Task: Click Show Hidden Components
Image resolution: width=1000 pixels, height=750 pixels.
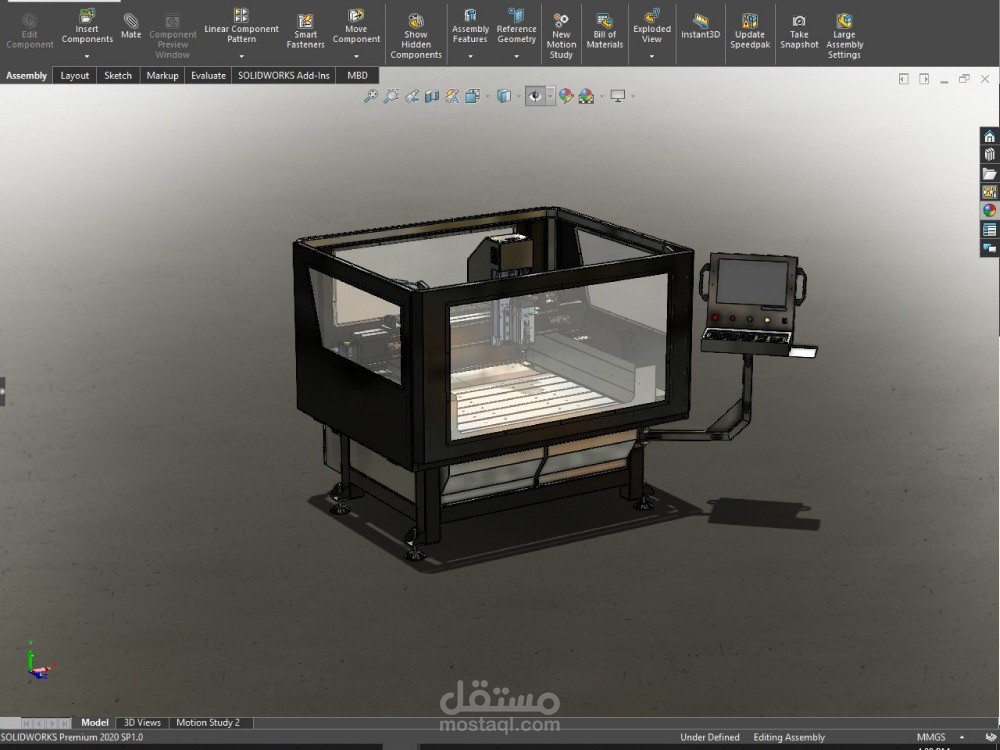Action: pos(416,37)
